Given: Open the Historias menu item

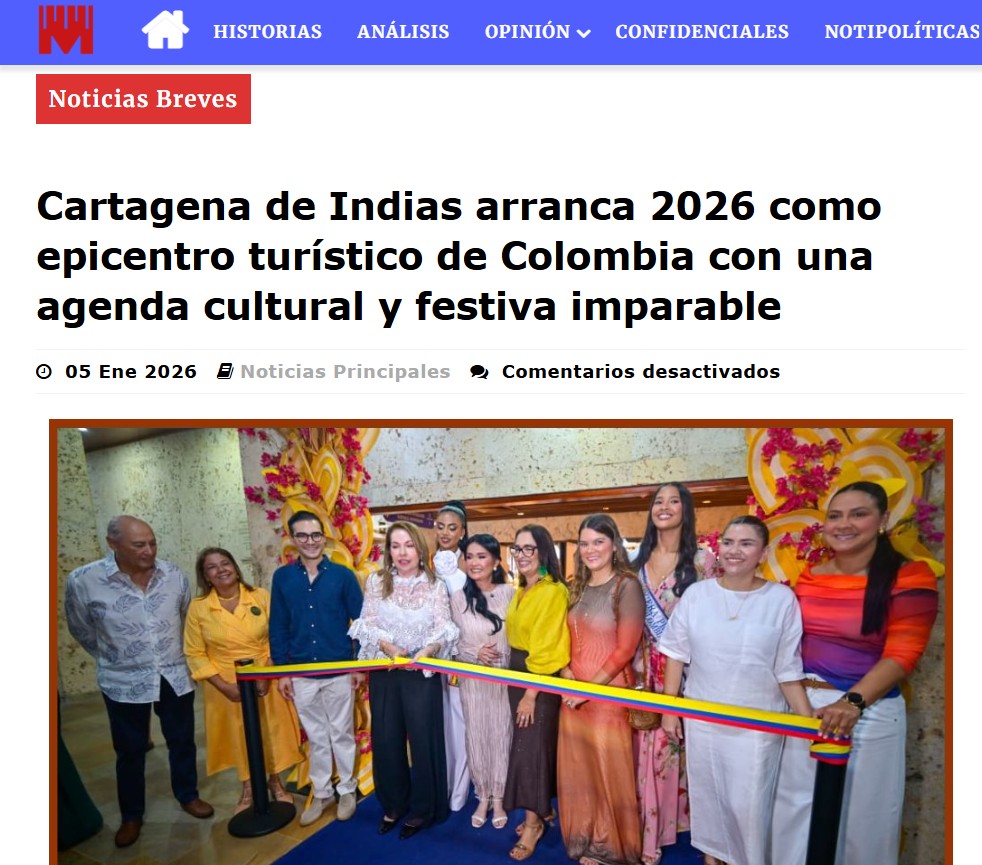Looking at the screenshot, I should click(x=267, y=31).
